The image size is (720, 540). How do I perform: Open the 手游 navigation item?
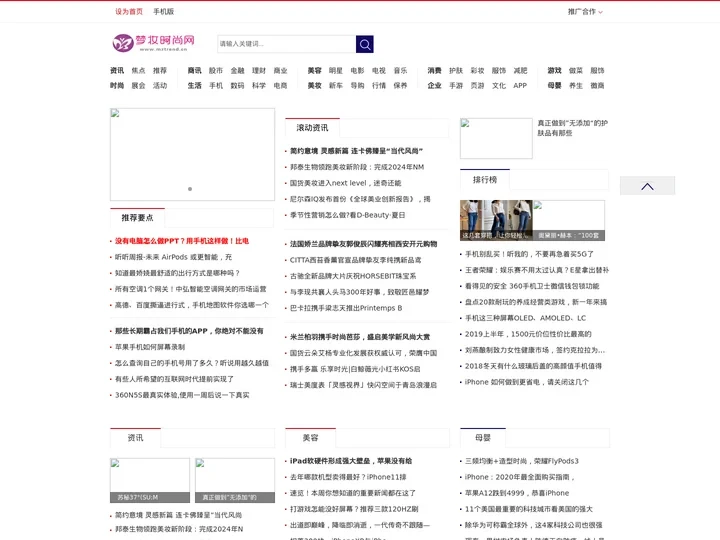pyautogui.click(x=456, y=85)
